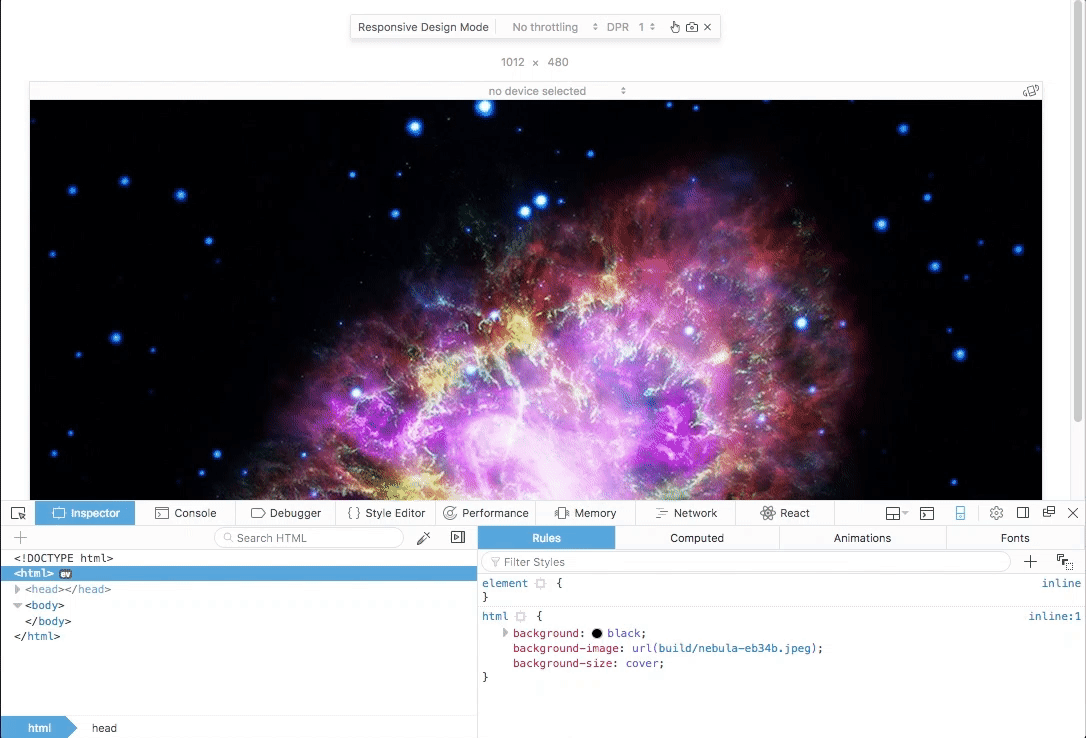Open the Computed sidebar tab
This screenshot has width=1086, height=738.
(x=697, y=538)
